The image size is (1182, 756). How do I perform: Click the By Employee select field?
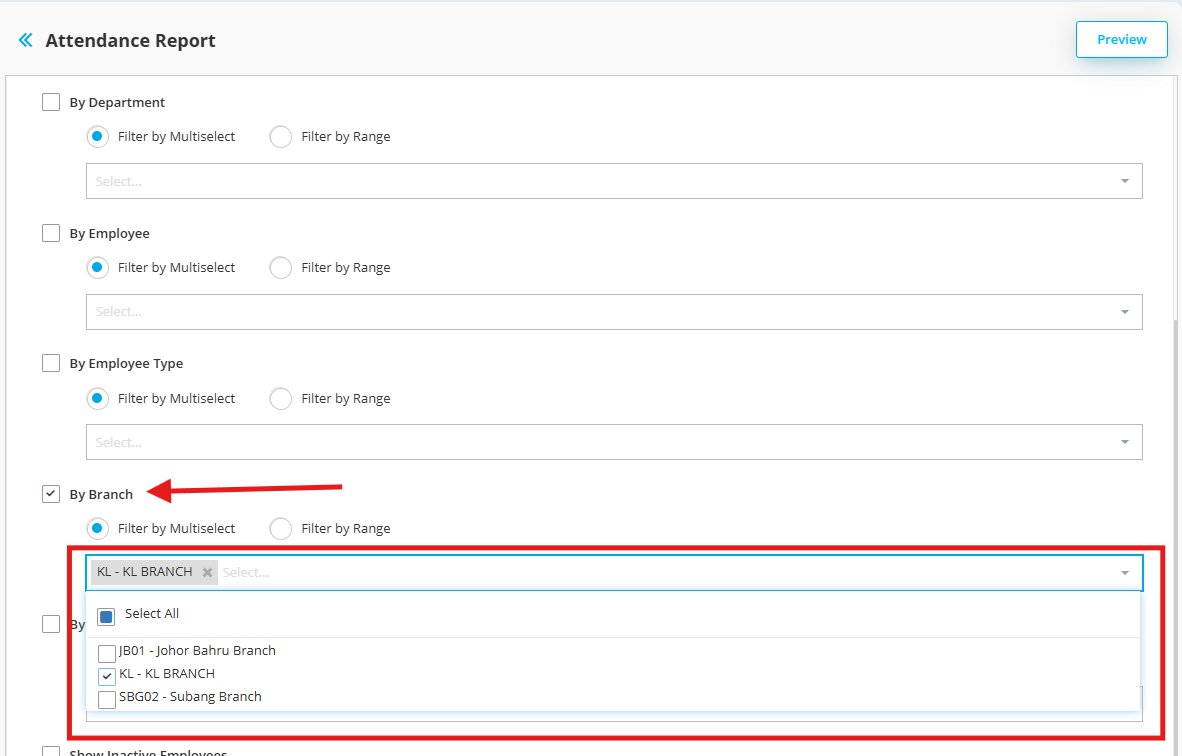tap(614, 311)
